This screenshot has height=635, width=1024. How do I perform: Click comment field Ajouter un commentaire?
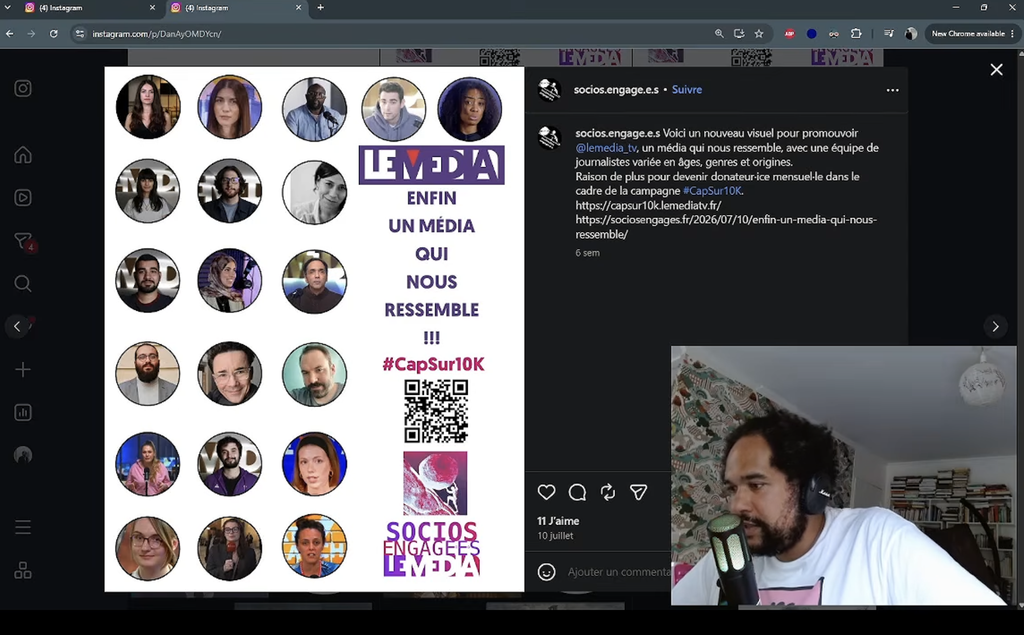619,572
